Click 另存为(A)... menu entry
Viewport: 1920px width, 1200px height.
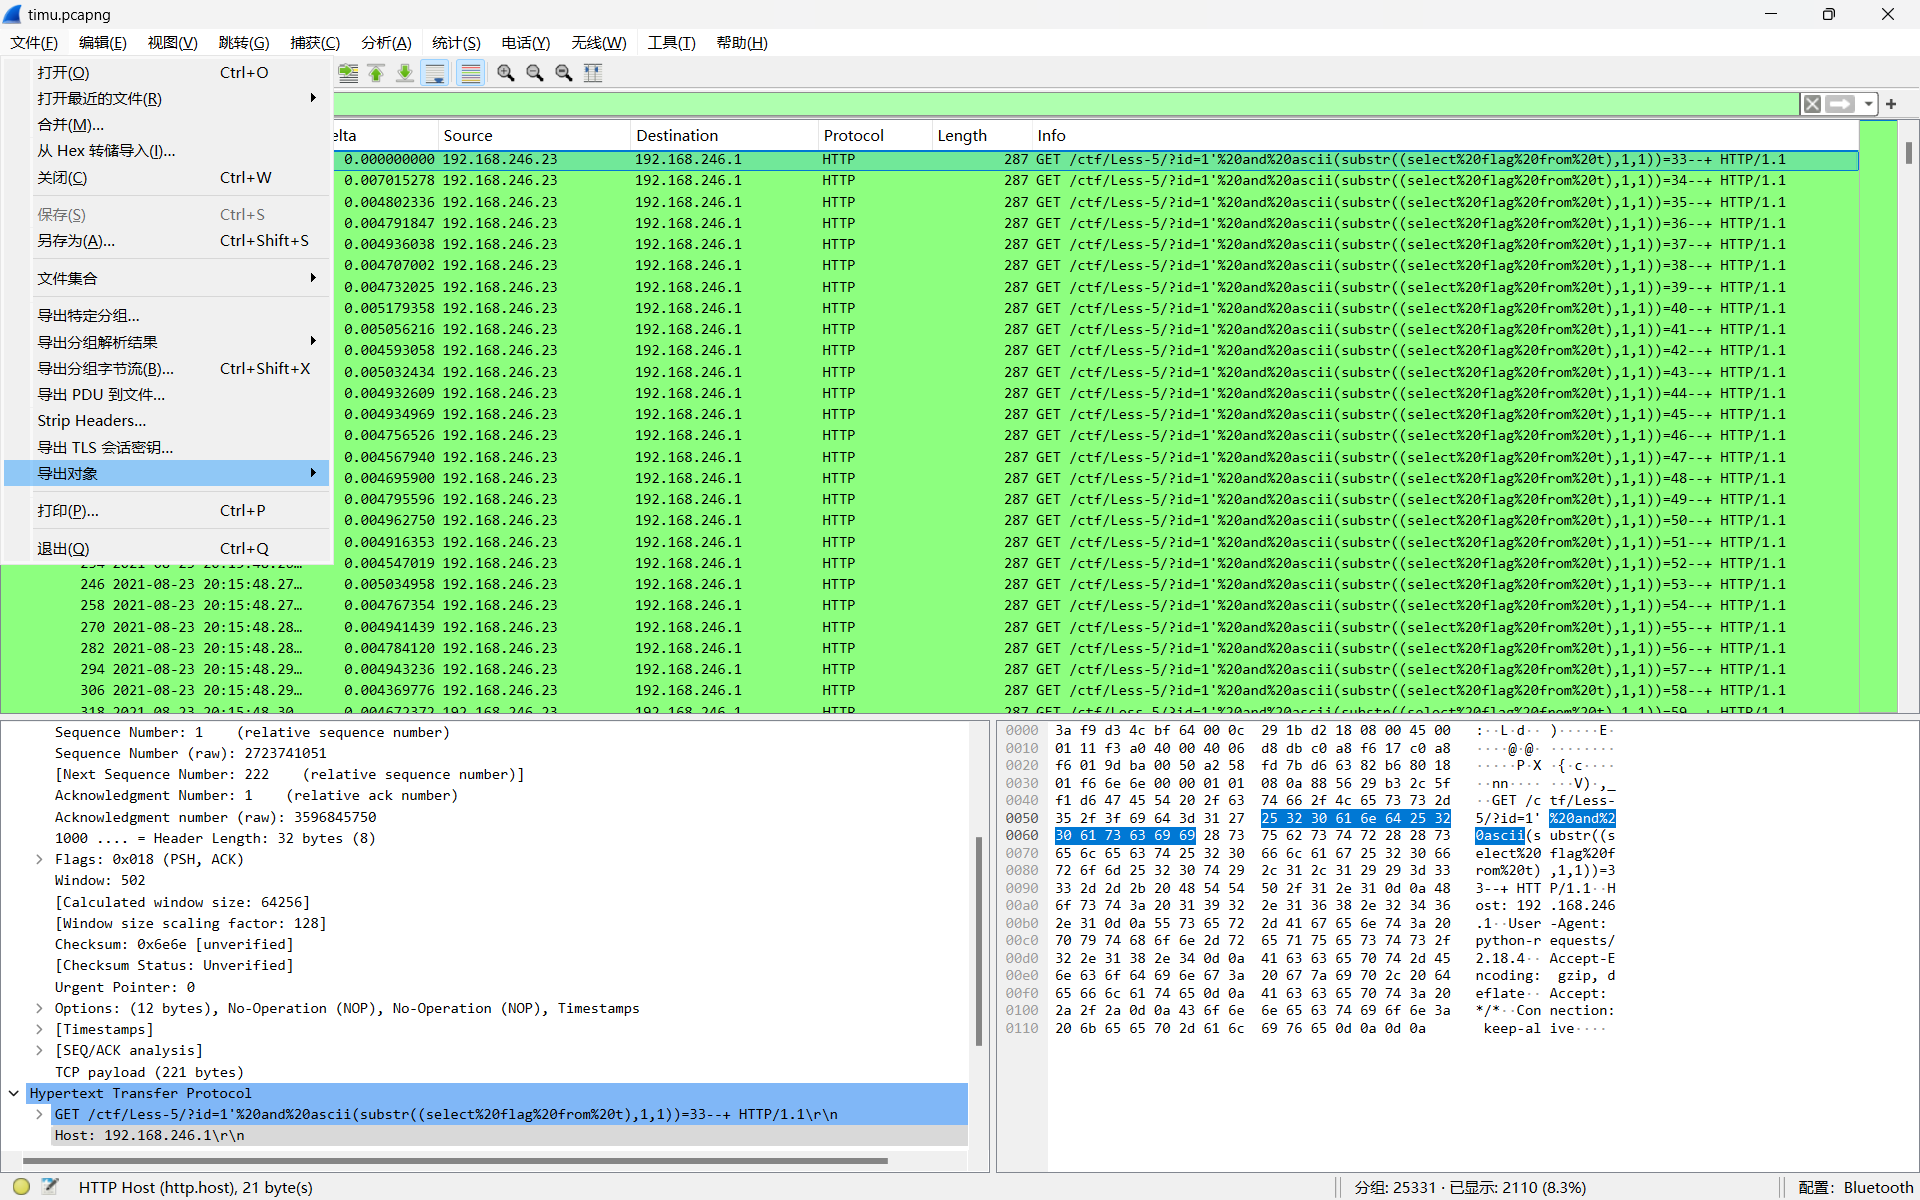point(76,241)
